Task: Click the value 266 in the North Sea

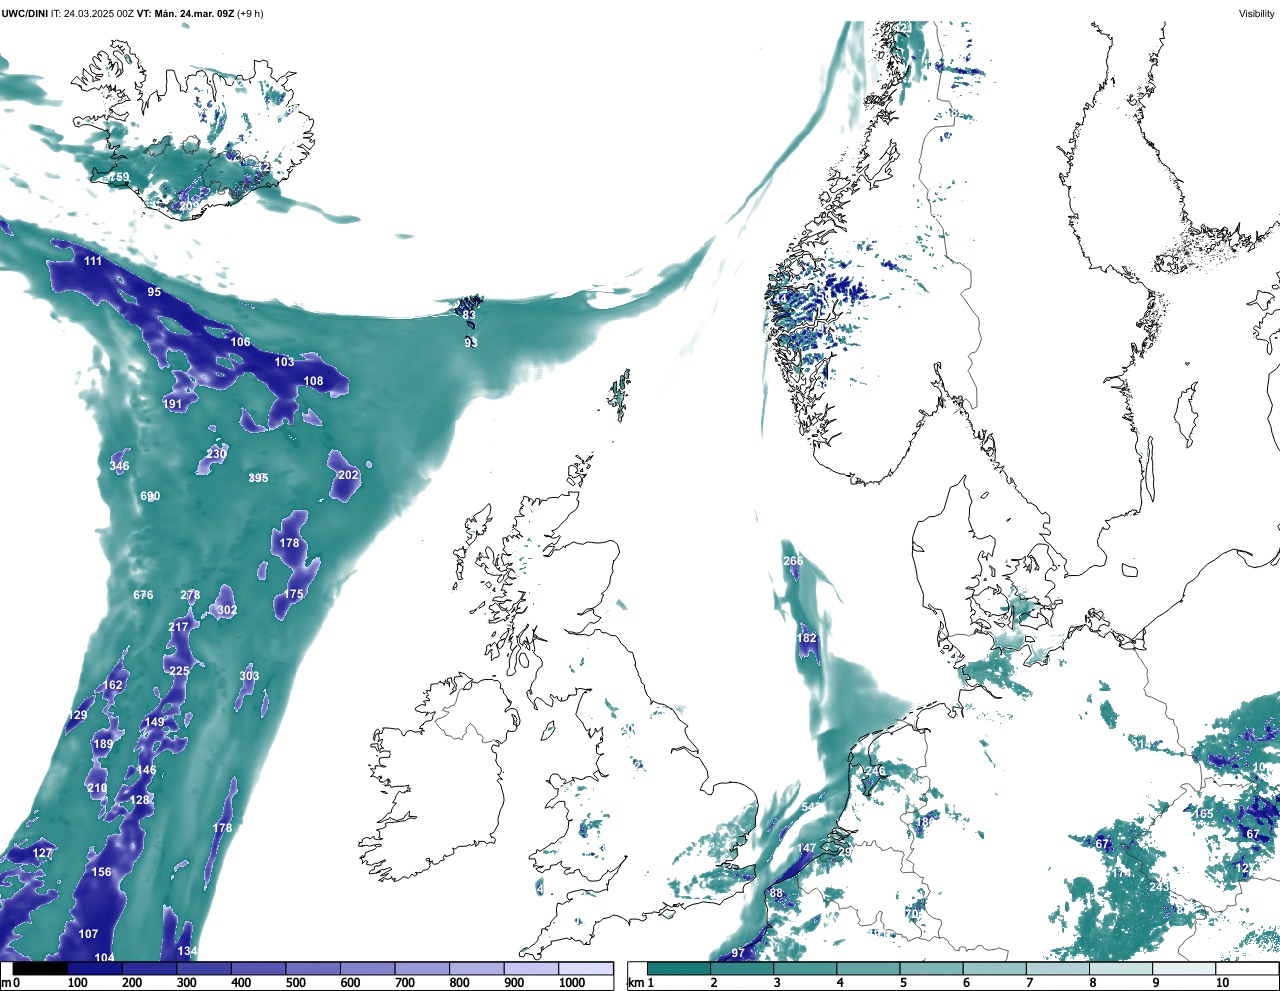Action: click(x=793, y=561)
